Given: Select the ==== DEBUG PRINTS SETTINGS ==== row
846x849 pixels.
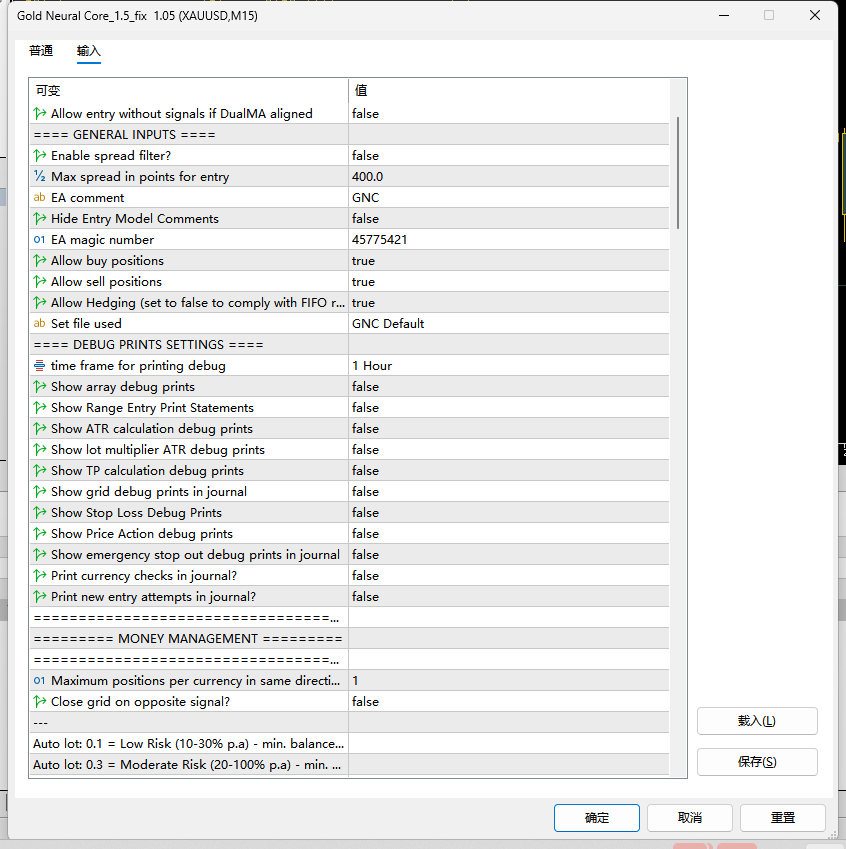Looking at the screenshot, I should (350, 345).
